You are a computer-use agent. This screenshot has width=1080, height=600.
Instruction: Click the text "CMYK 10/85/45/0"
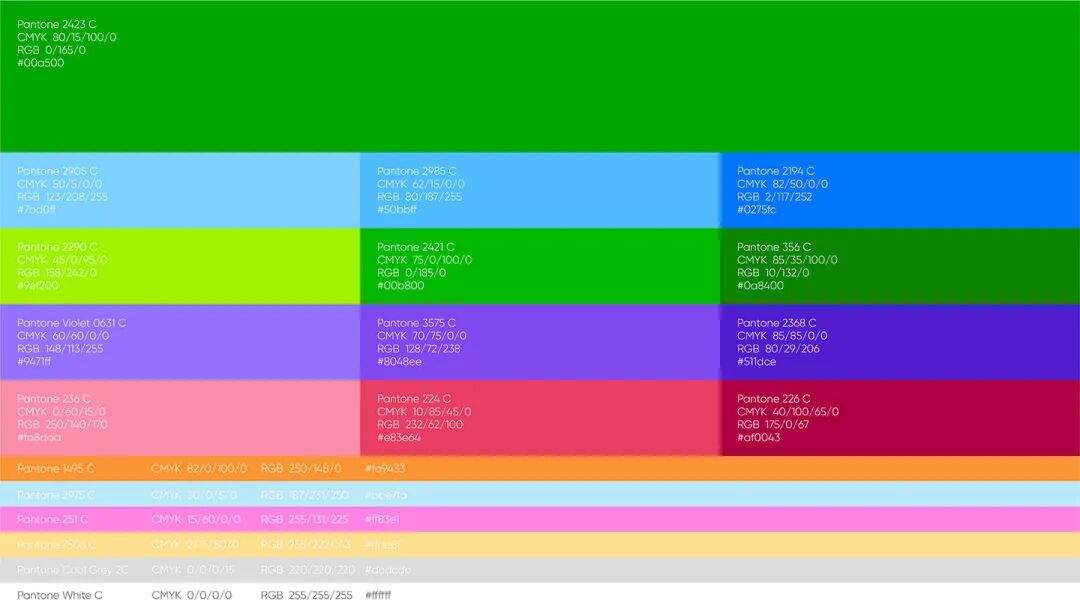424,412
